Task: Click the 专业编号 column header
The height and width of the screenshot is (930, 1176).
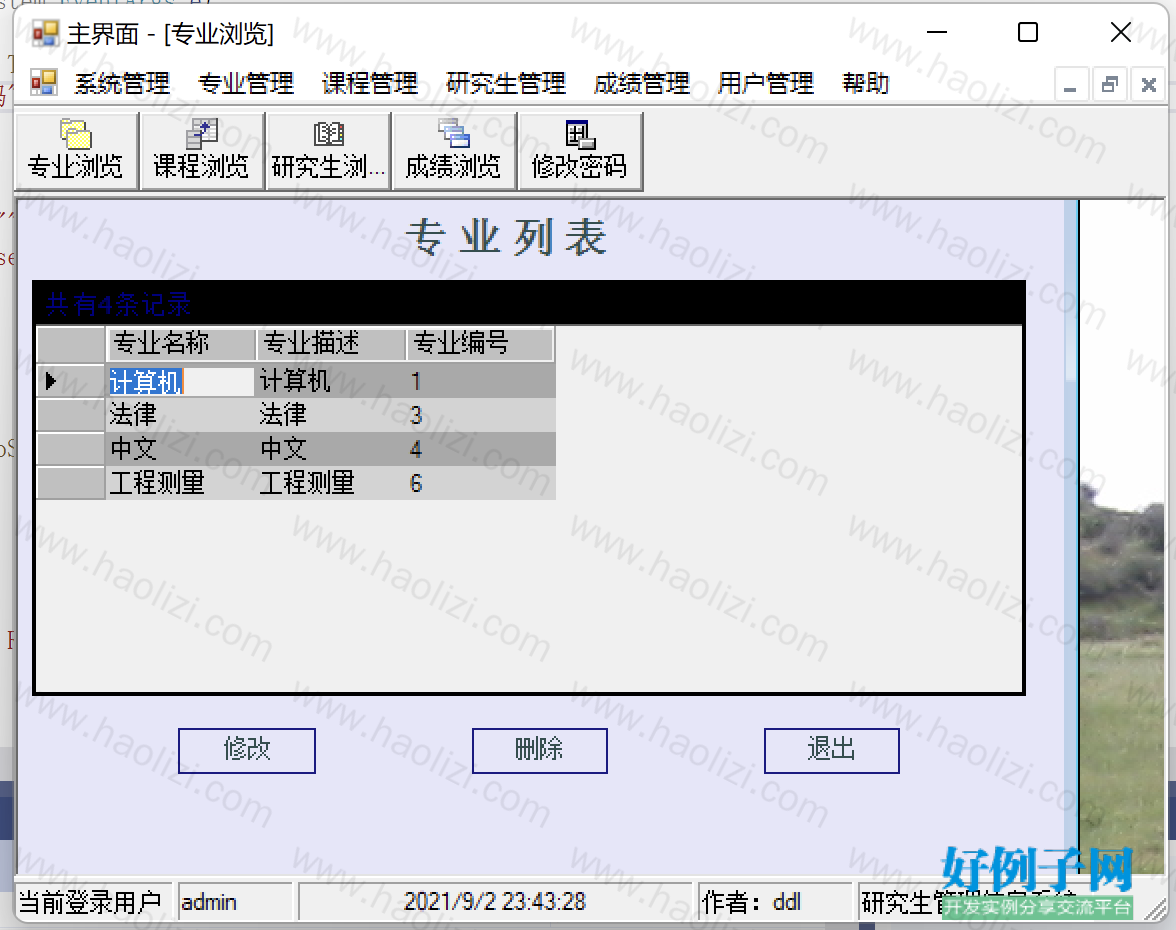Action: coord(480,344)
